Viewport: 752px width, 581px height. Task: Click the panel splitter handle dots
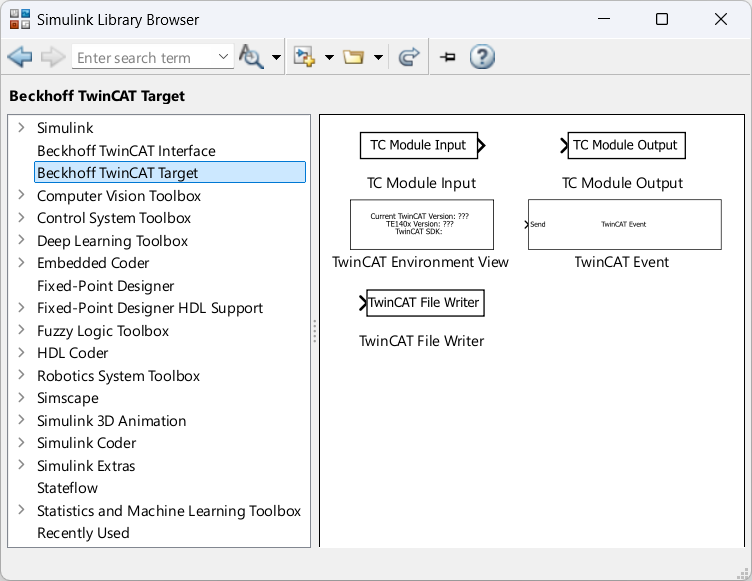315,331
